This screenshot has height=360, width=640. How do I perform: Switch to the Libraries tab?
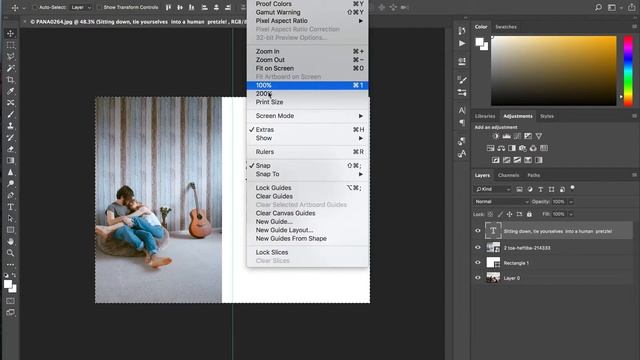pyautogui.click(x=485, y=116)
